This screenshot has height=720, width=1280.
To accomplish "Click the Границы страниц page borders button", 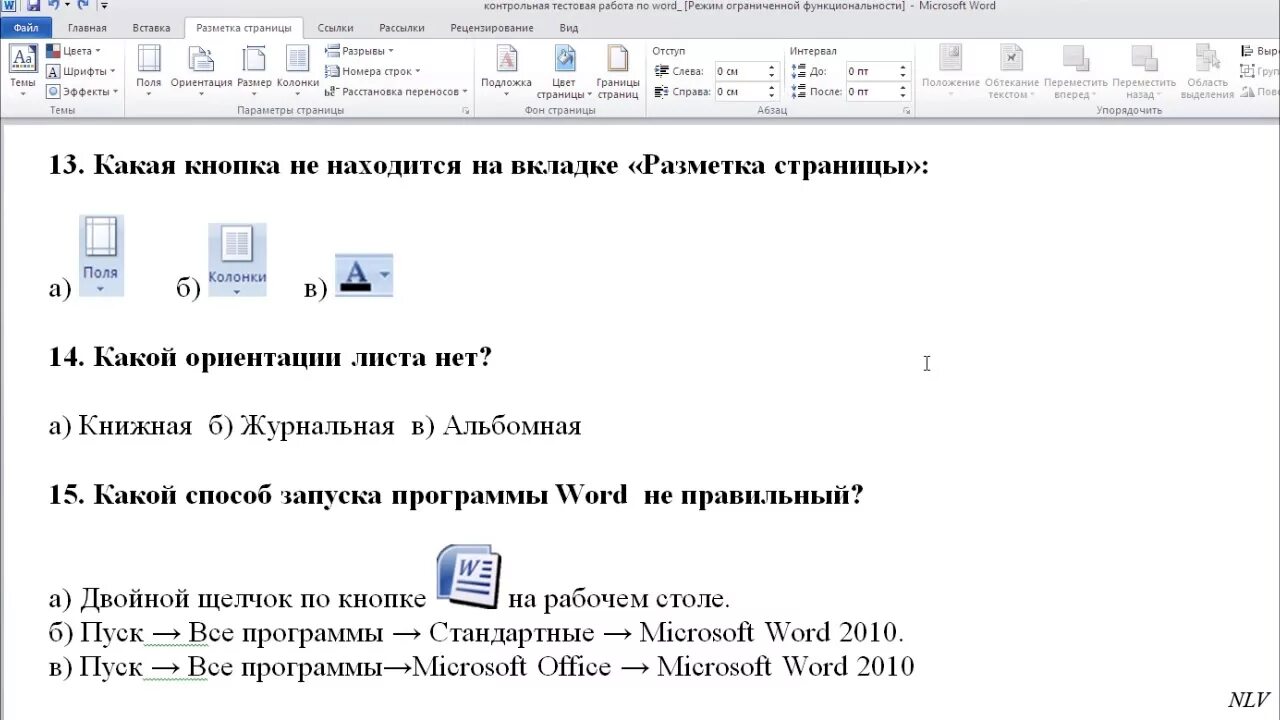I will pos(618,71).
